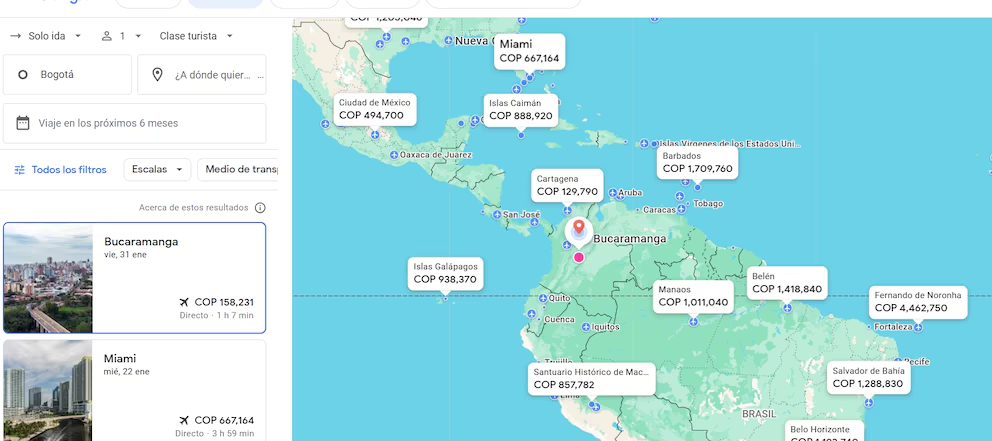Open the passenger count dropdown

click(x=121, y=36)
